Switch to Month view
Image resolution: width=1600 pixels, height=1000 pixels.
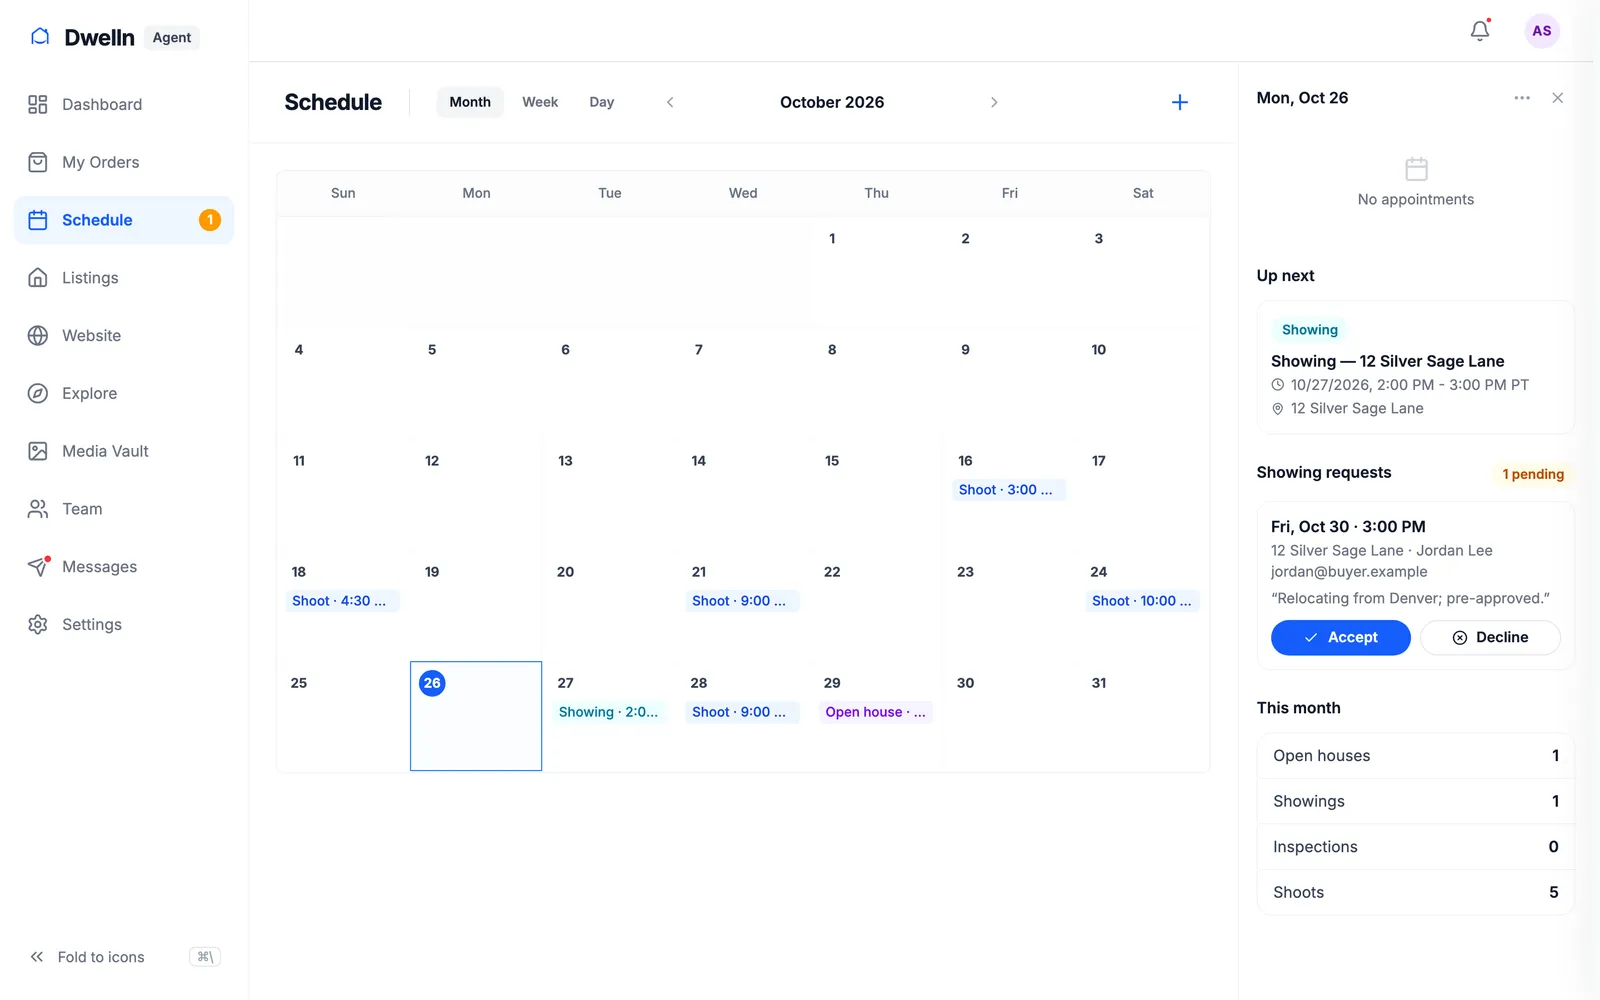[x=470, y=102]
